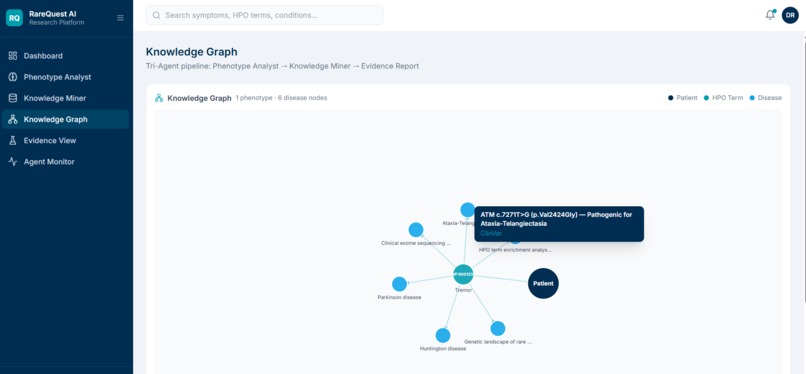Click the 'Knowledge Graph' page heading
The height and width of the screenshot is (374, 806).
[x=192, y=52]
